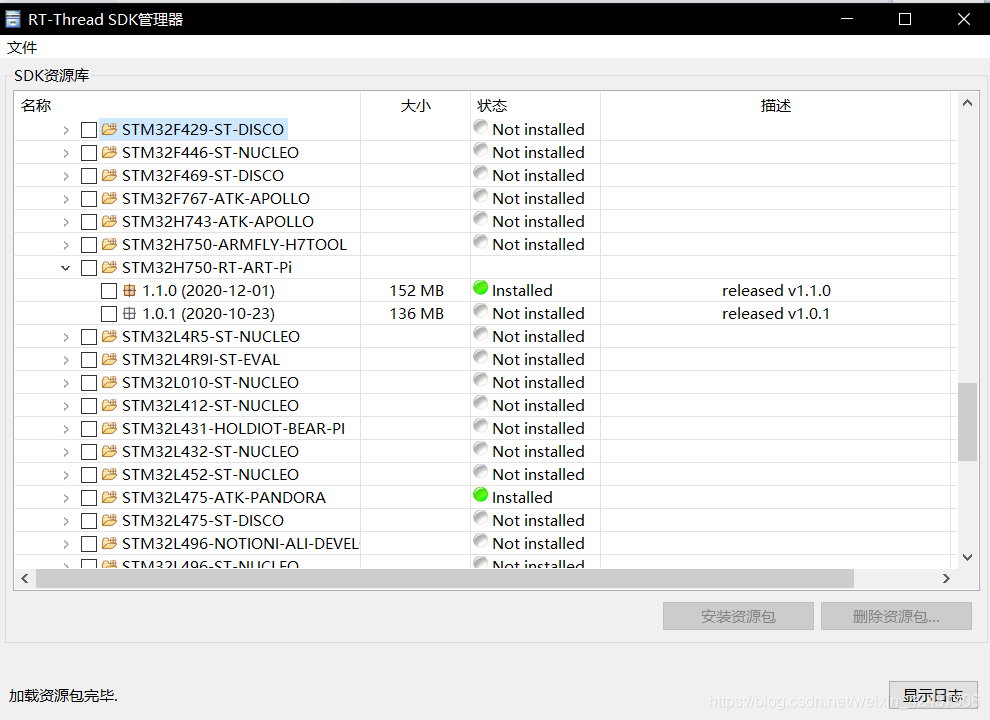Image resolution: width=990 pixels, height=720 pixels.
Task: Click the STM32H750-ARMFLY-H7TOOL folder icon
Action: point(109,244)
